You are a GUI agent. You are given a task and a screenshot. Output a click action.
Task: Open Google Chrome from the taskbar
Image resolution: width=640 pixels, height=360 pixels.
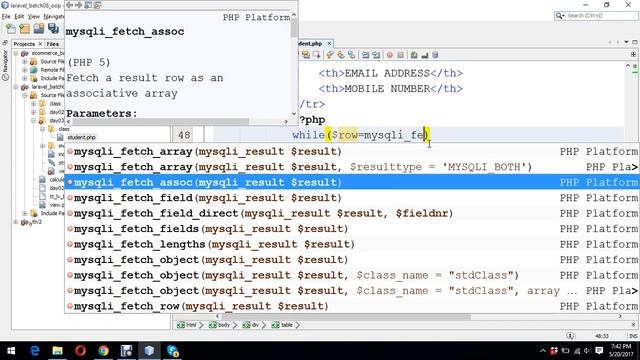(x=103, y=351)
